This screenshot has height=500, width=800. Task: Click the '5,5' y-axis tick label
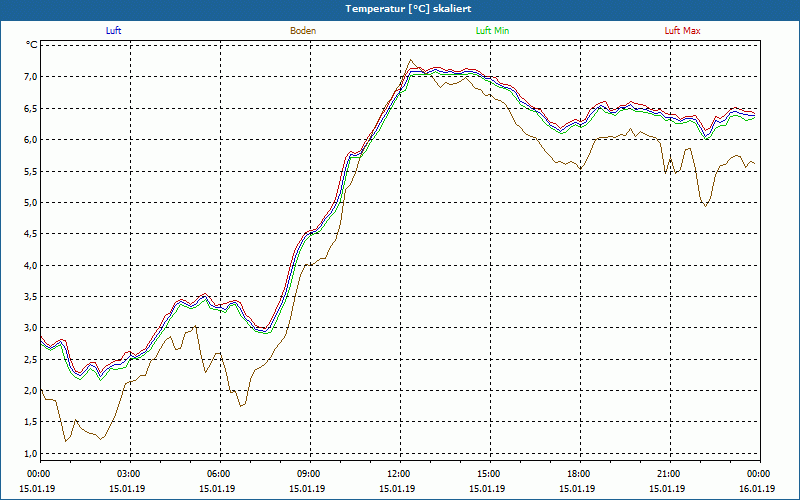pyautogui.click(x=31, y=171)
